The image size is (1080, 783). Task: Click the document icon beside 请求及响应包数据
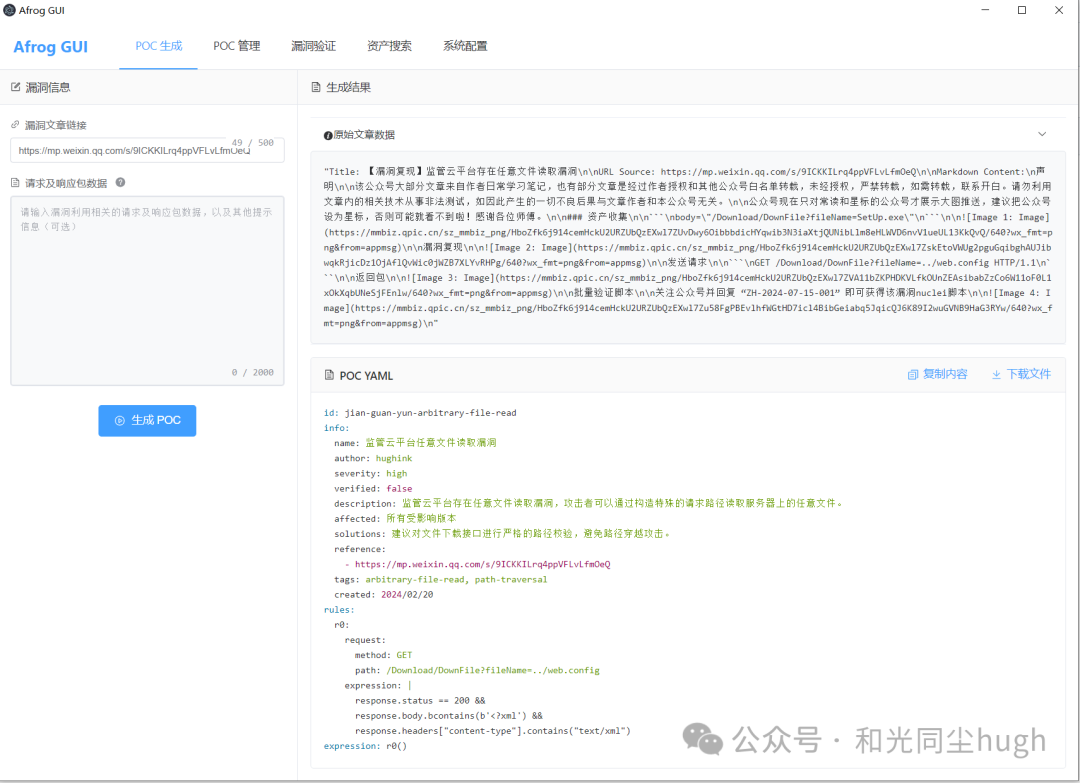pyautogui.click(x=15, y=182)
